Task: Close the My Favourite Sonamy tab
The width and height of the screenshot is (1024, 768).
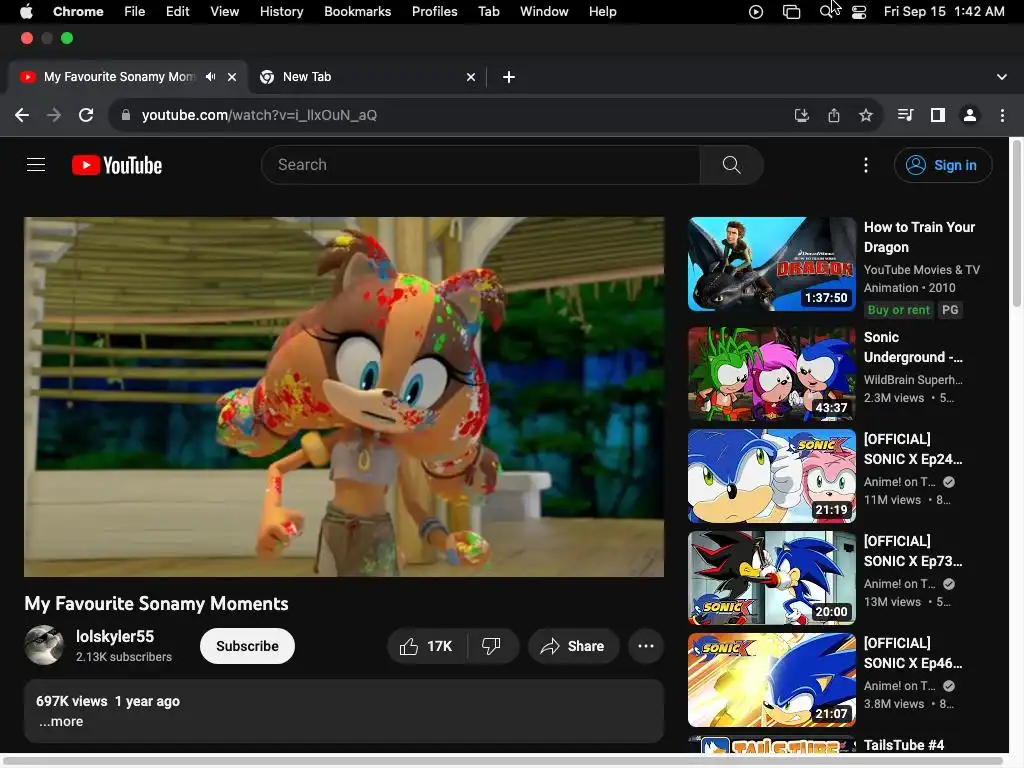Action: [232, 77]
